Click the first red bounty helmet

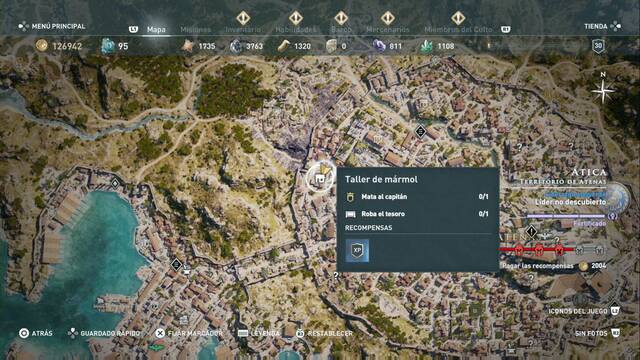pyautogui.click(x=519, y=249)
